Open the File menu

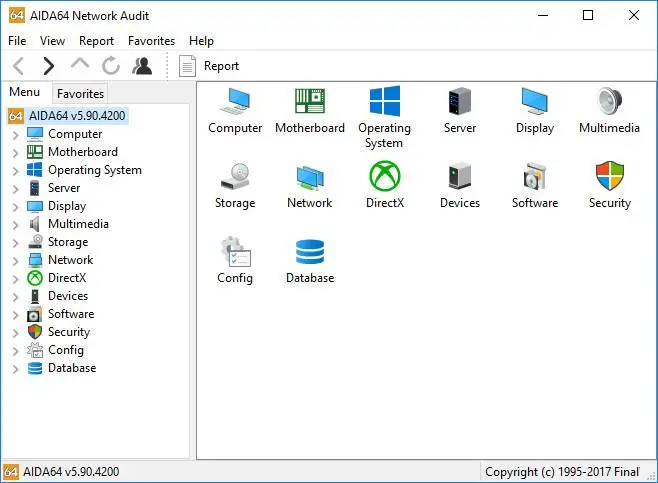pyautogui.click(x=17, y=41)
